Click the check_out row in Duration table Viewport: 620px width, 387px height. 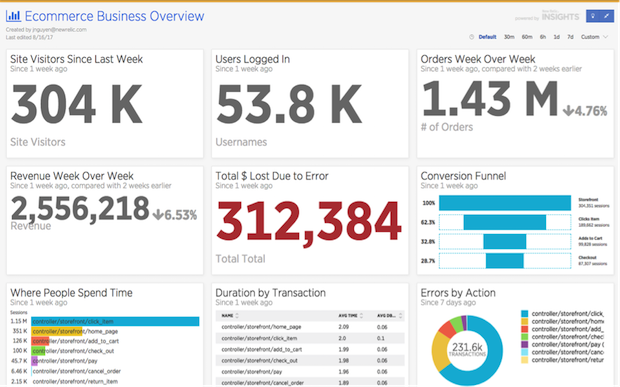pyautogui.click(x=310, y=361)
